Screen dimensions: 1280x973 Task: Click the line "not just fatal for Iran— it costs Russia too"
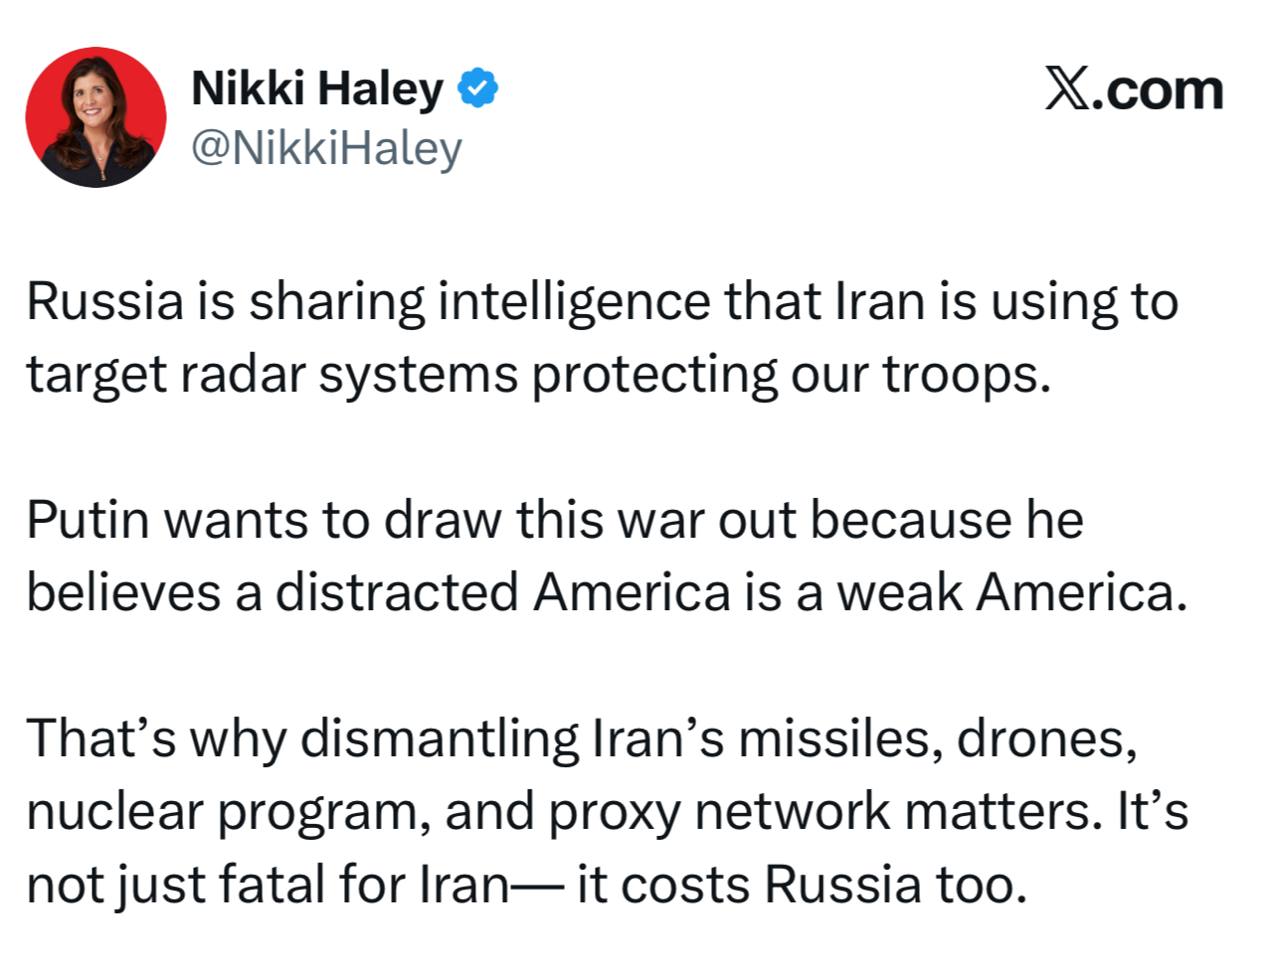526,885
